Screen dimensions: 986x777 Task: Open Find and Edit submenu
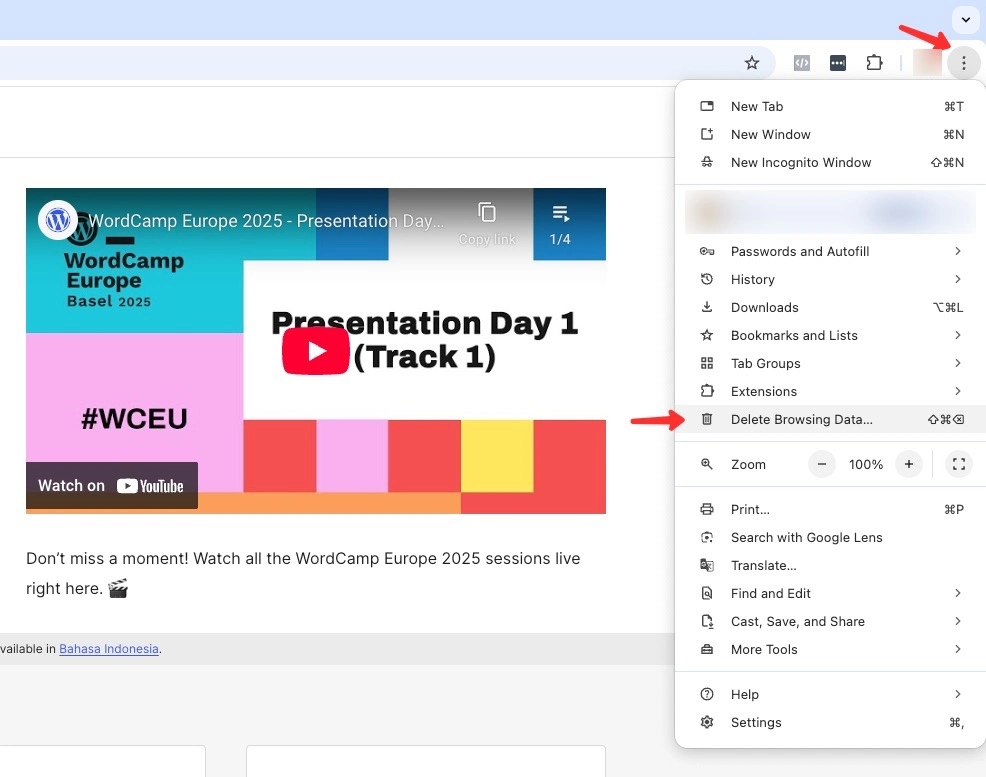click(831, 593)
